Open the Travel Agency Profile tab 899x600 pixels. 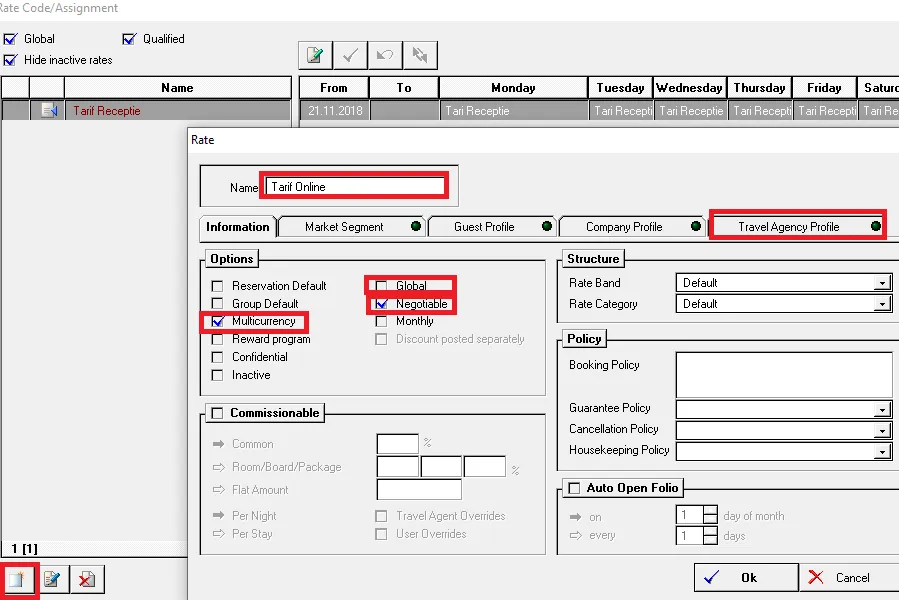click(x=798, y=227)
